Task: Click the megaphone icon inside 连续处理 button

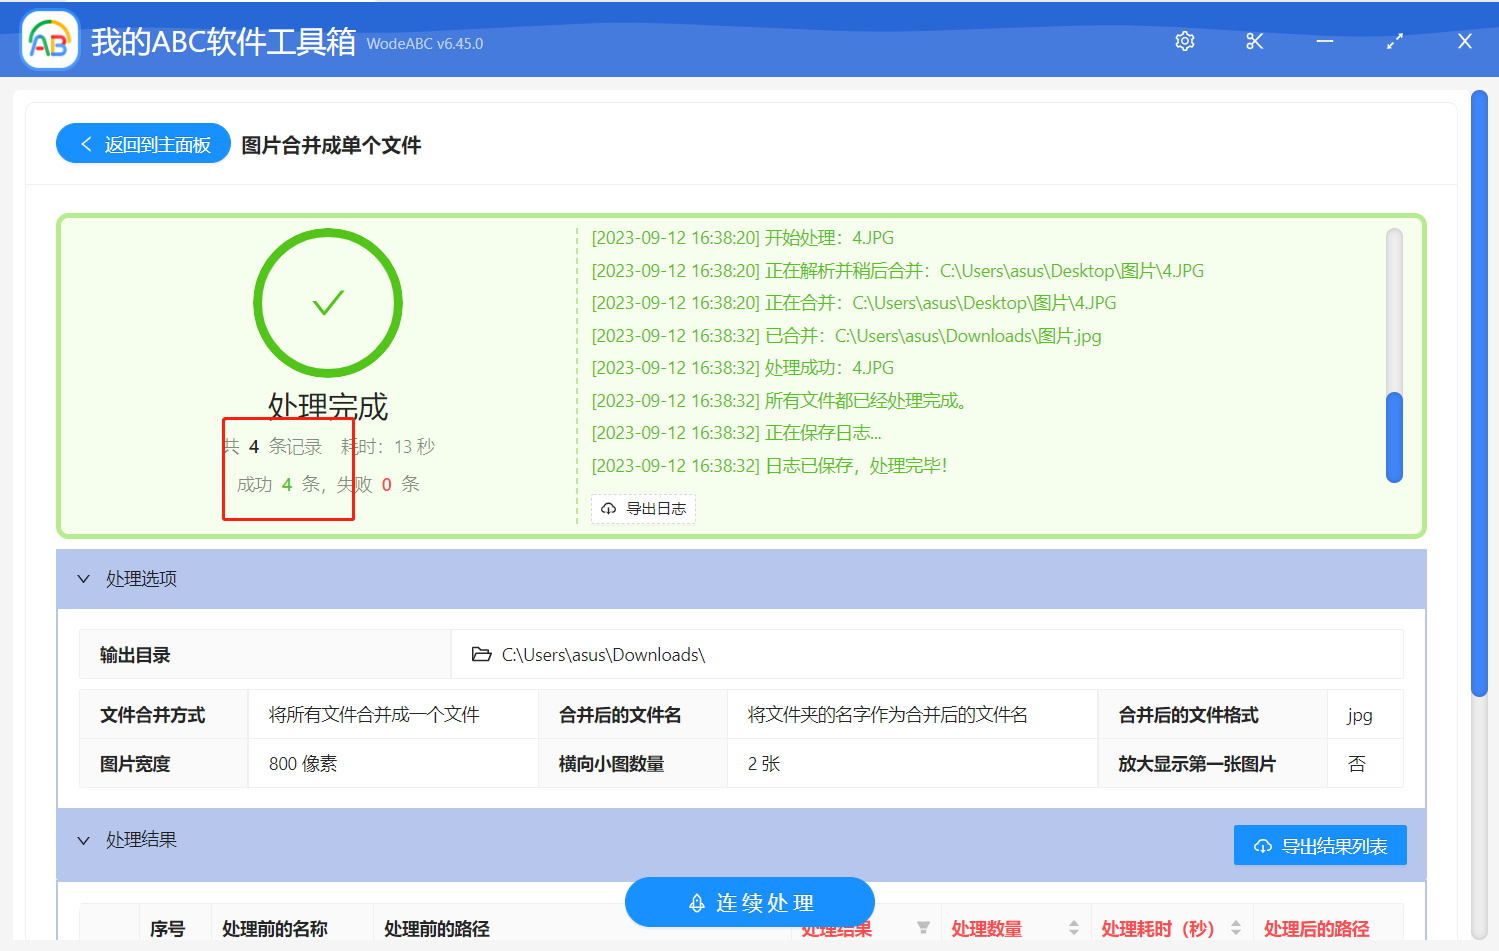Action: click(695, 902)
